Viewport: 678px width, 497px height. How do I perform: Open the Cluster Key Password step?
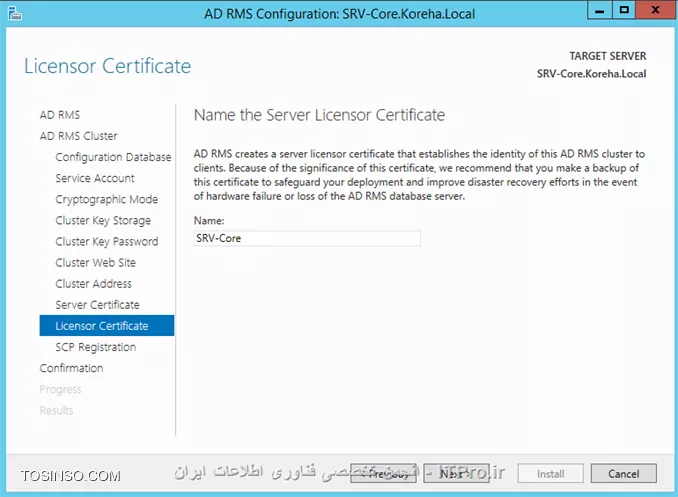(x=106, y=242)
